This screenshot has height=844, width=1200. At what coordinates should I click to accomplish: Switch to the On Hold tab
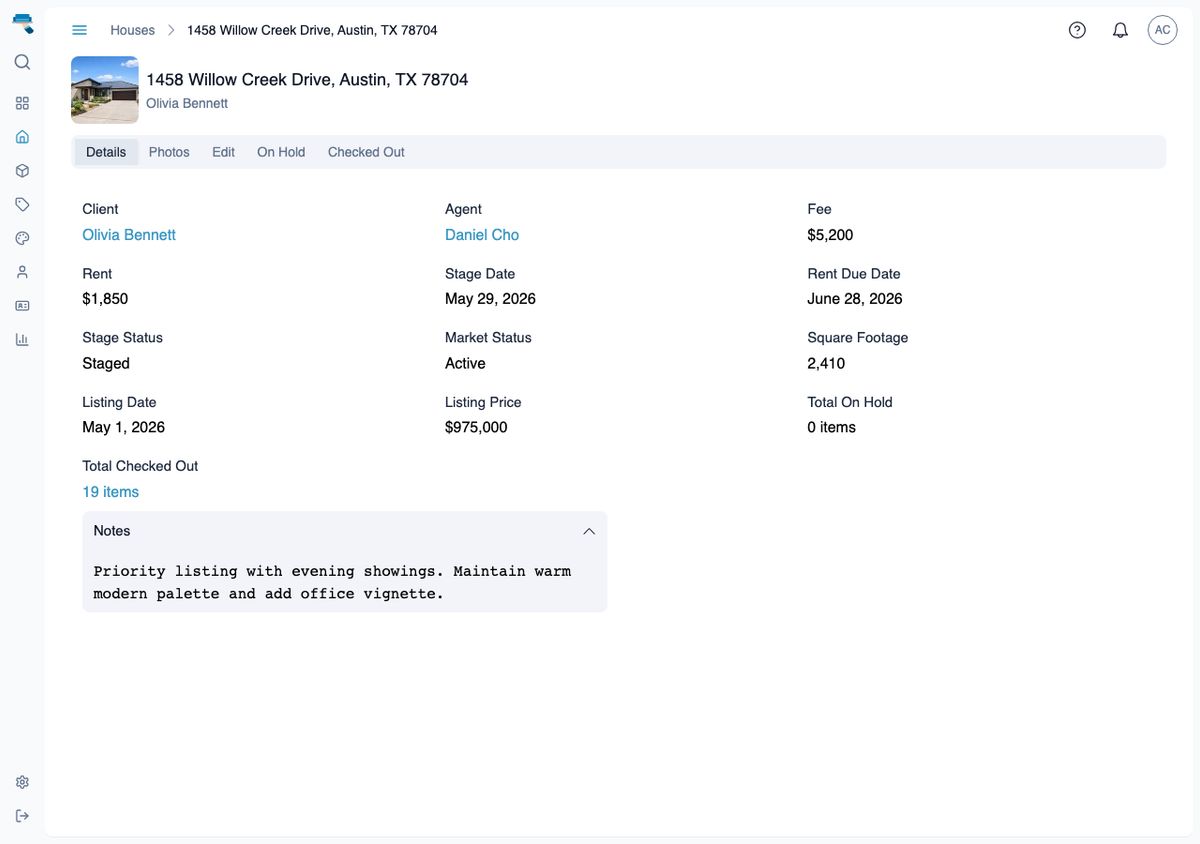click(281, 152)
